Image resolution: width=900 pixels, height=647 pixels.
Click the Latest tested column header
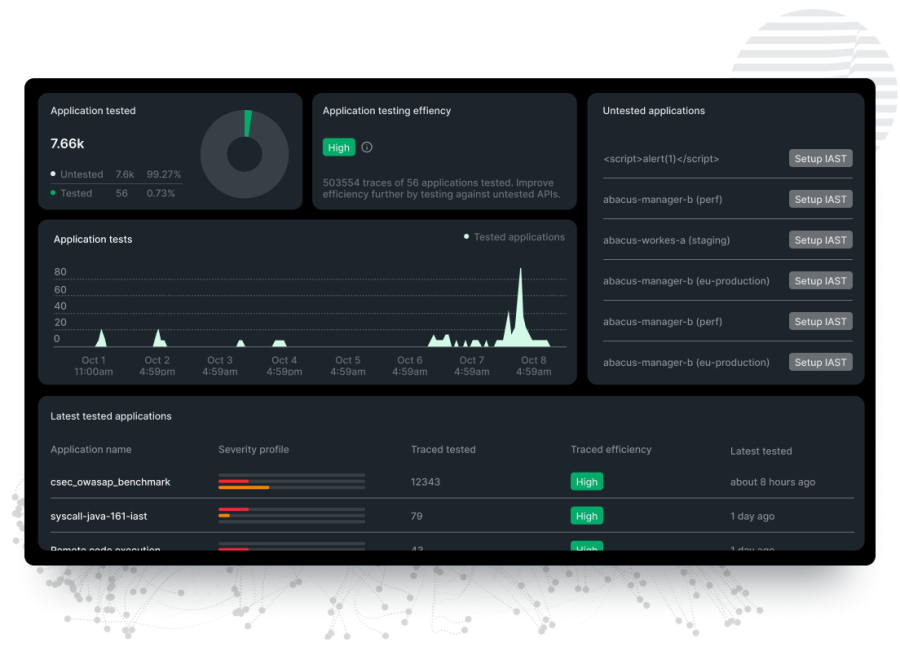click(x=761, y=451)
